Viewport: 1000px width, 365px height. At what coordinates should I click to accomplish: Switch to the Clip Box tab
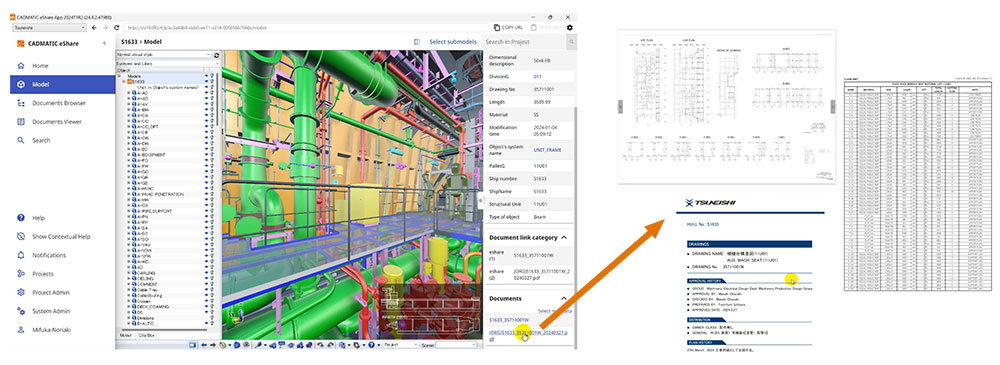tap(147, 335)
